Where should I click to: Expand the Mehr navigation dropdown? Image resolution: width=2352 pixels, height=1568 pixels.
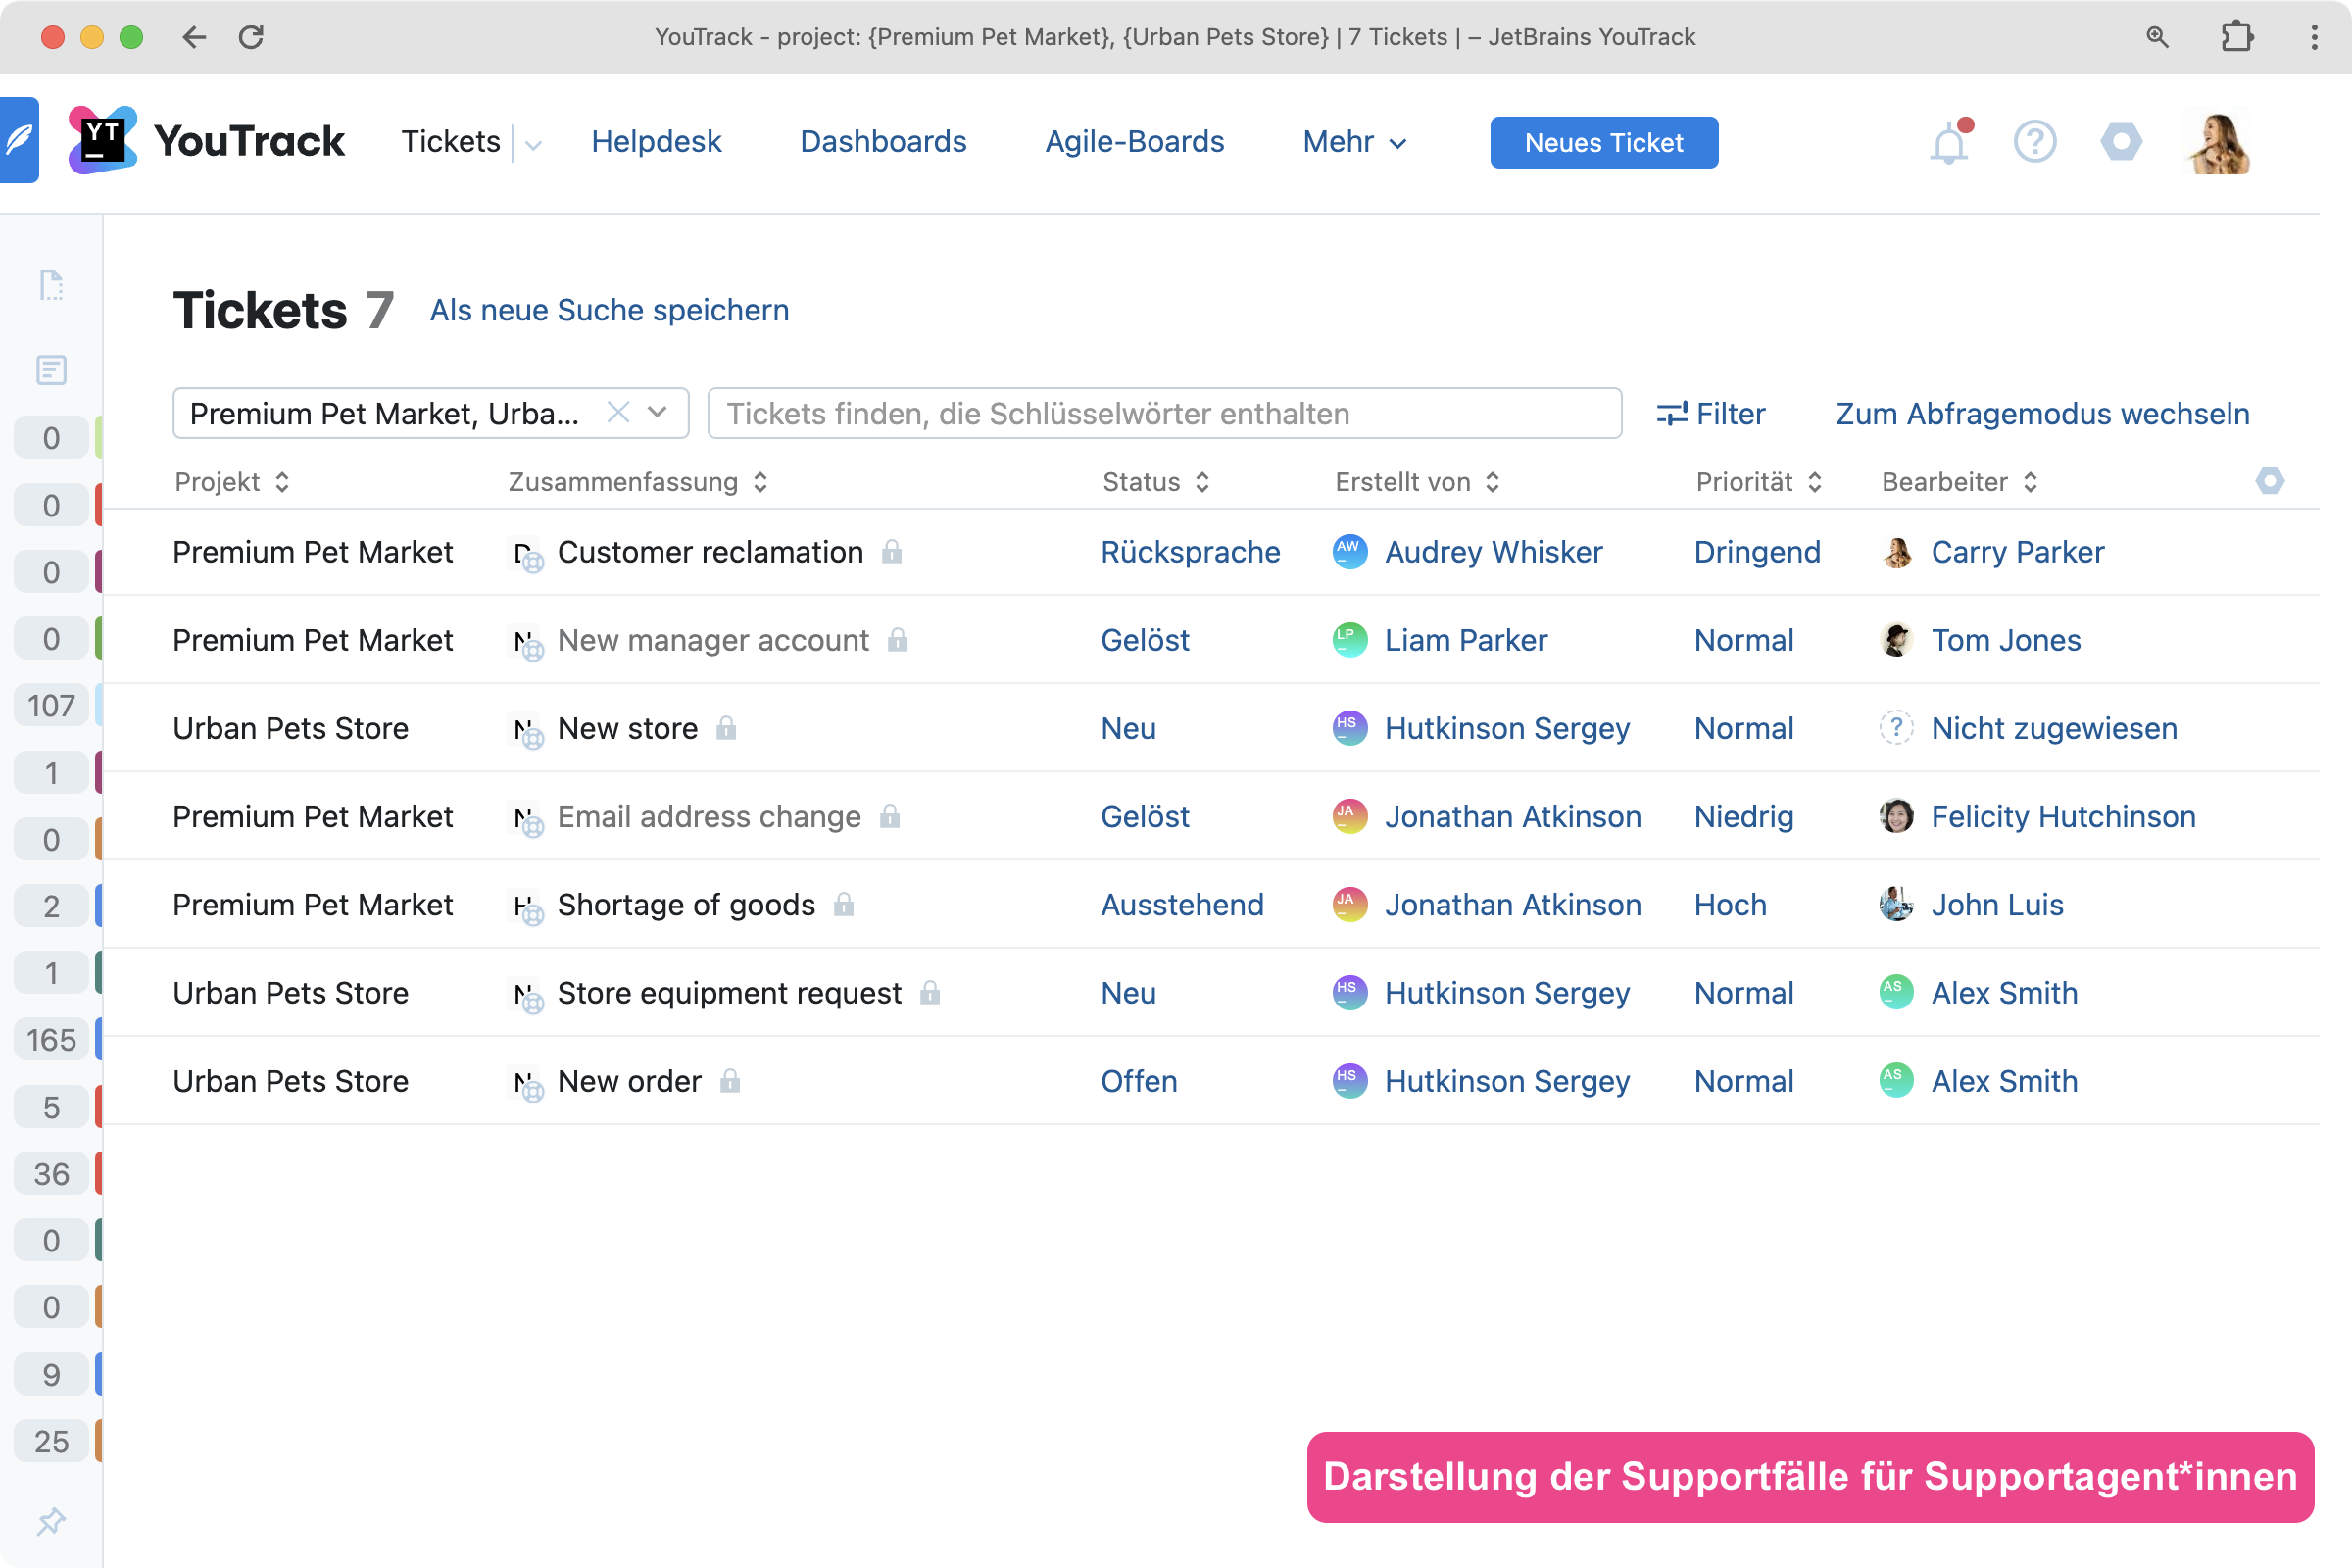click(x=1354, y=142)
